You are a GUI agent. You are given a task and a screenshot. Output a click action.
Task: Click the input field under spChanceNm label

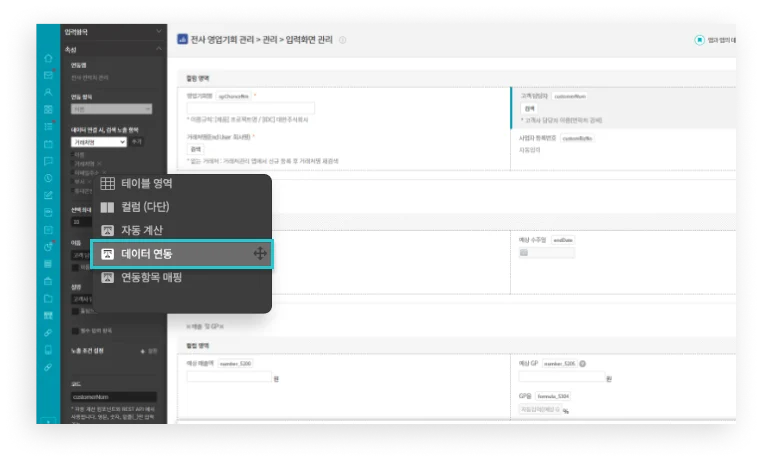click(250, 108)
